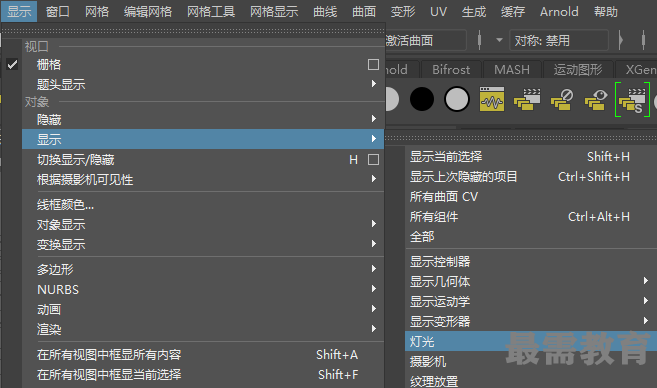
Task: Open the 网格工具 menu
Action: (211, 11)
